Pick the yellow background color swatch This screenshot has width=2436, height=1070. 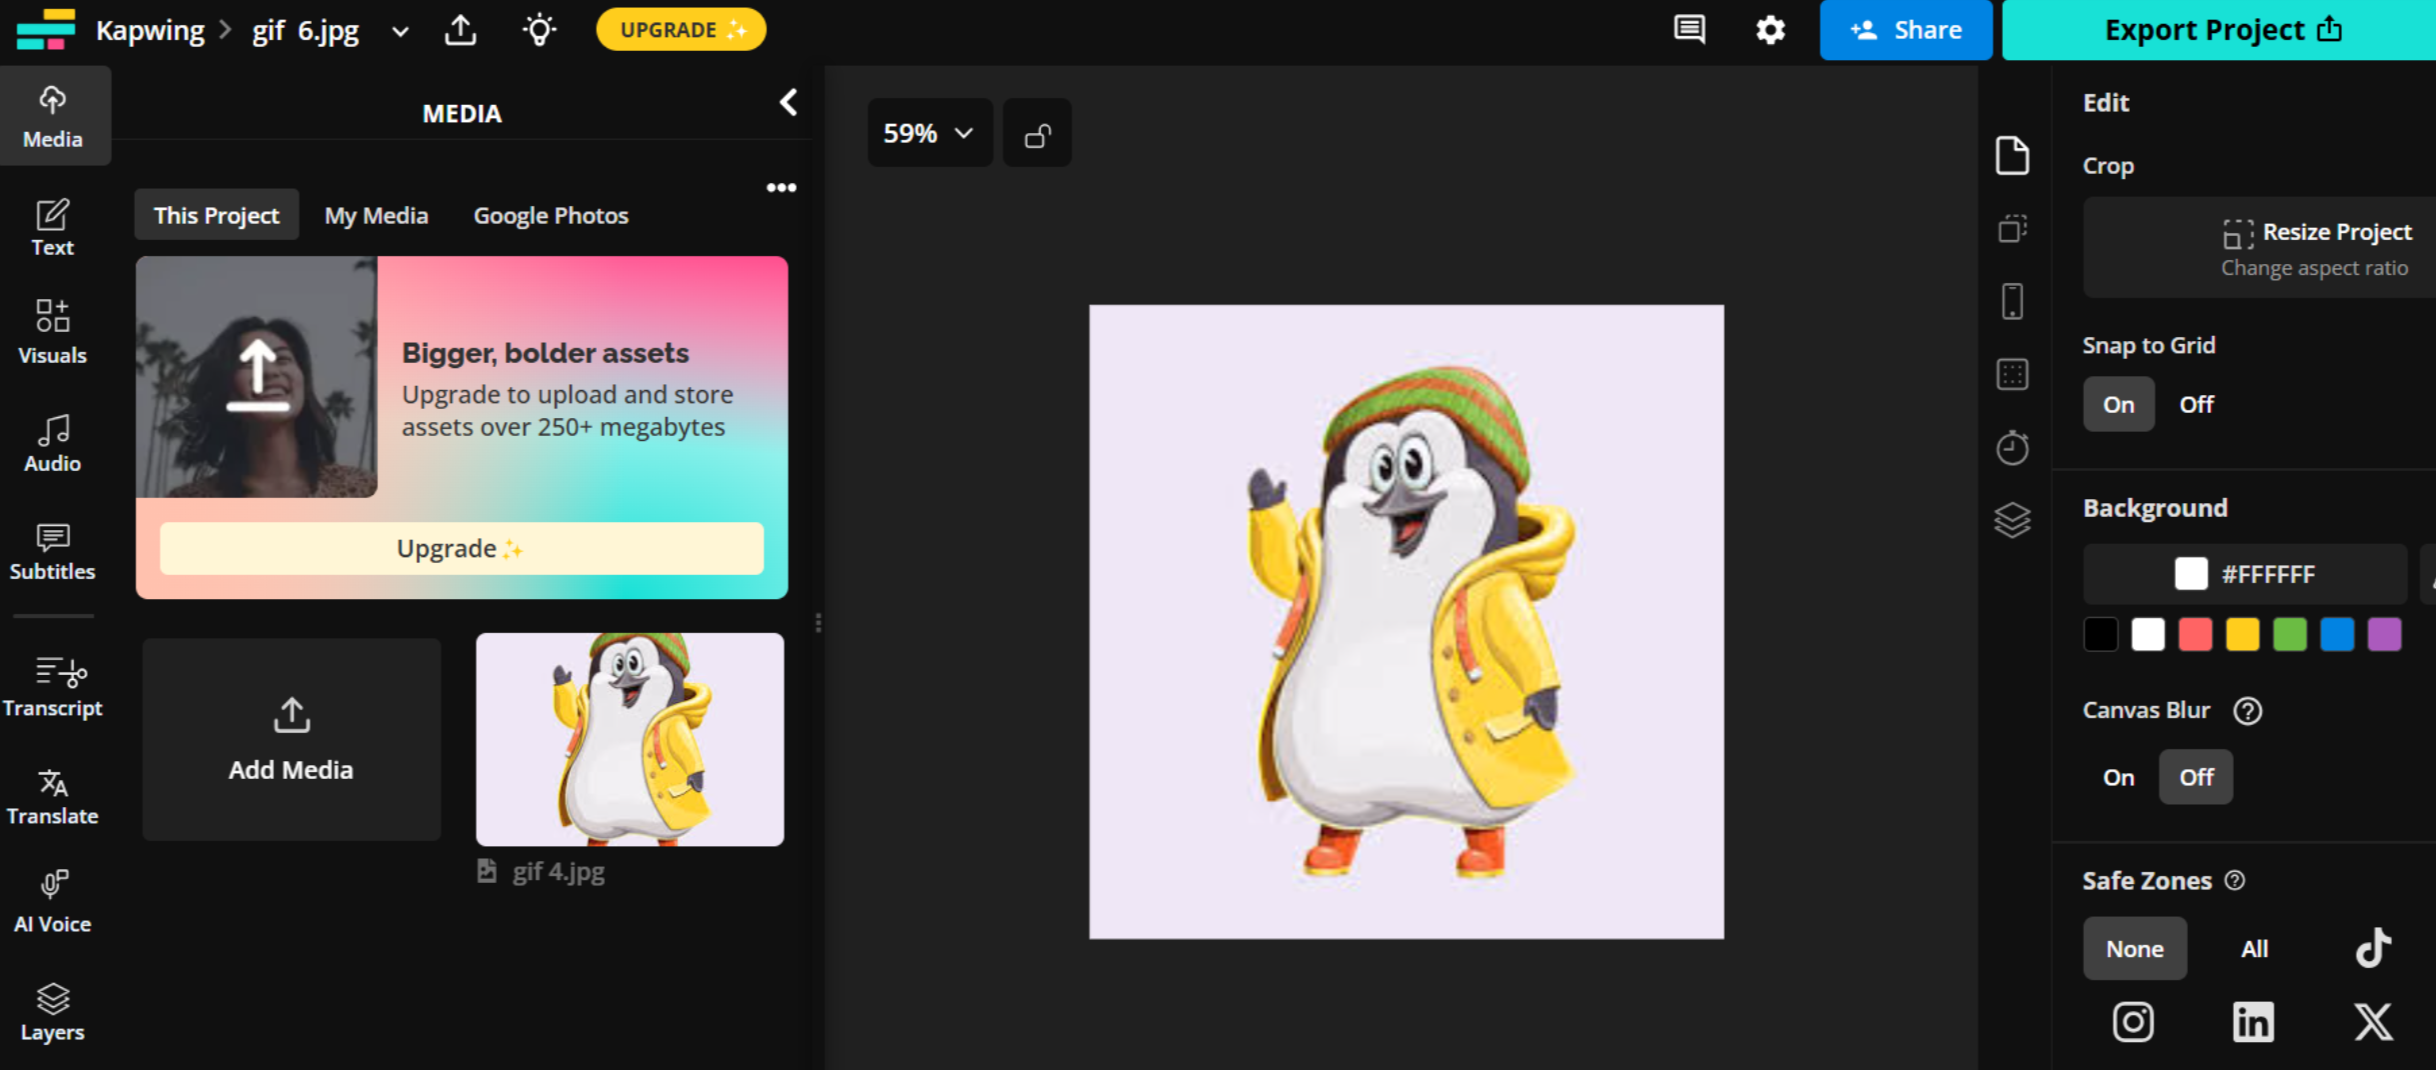pyautogui.click(x=2242, y=634)
